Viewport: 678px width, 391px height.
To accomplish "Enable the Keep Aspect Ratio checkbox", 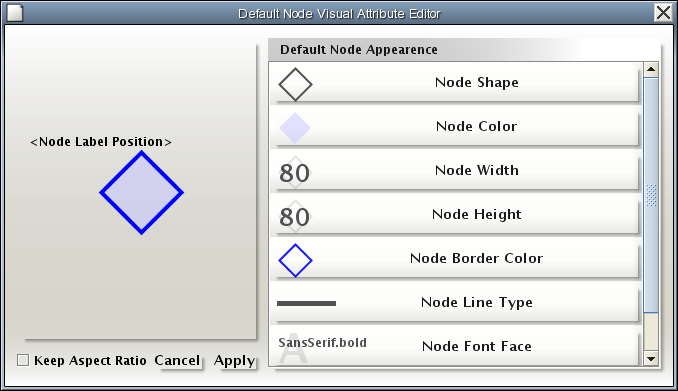I will pyautogui.click(x=23, y=360).
